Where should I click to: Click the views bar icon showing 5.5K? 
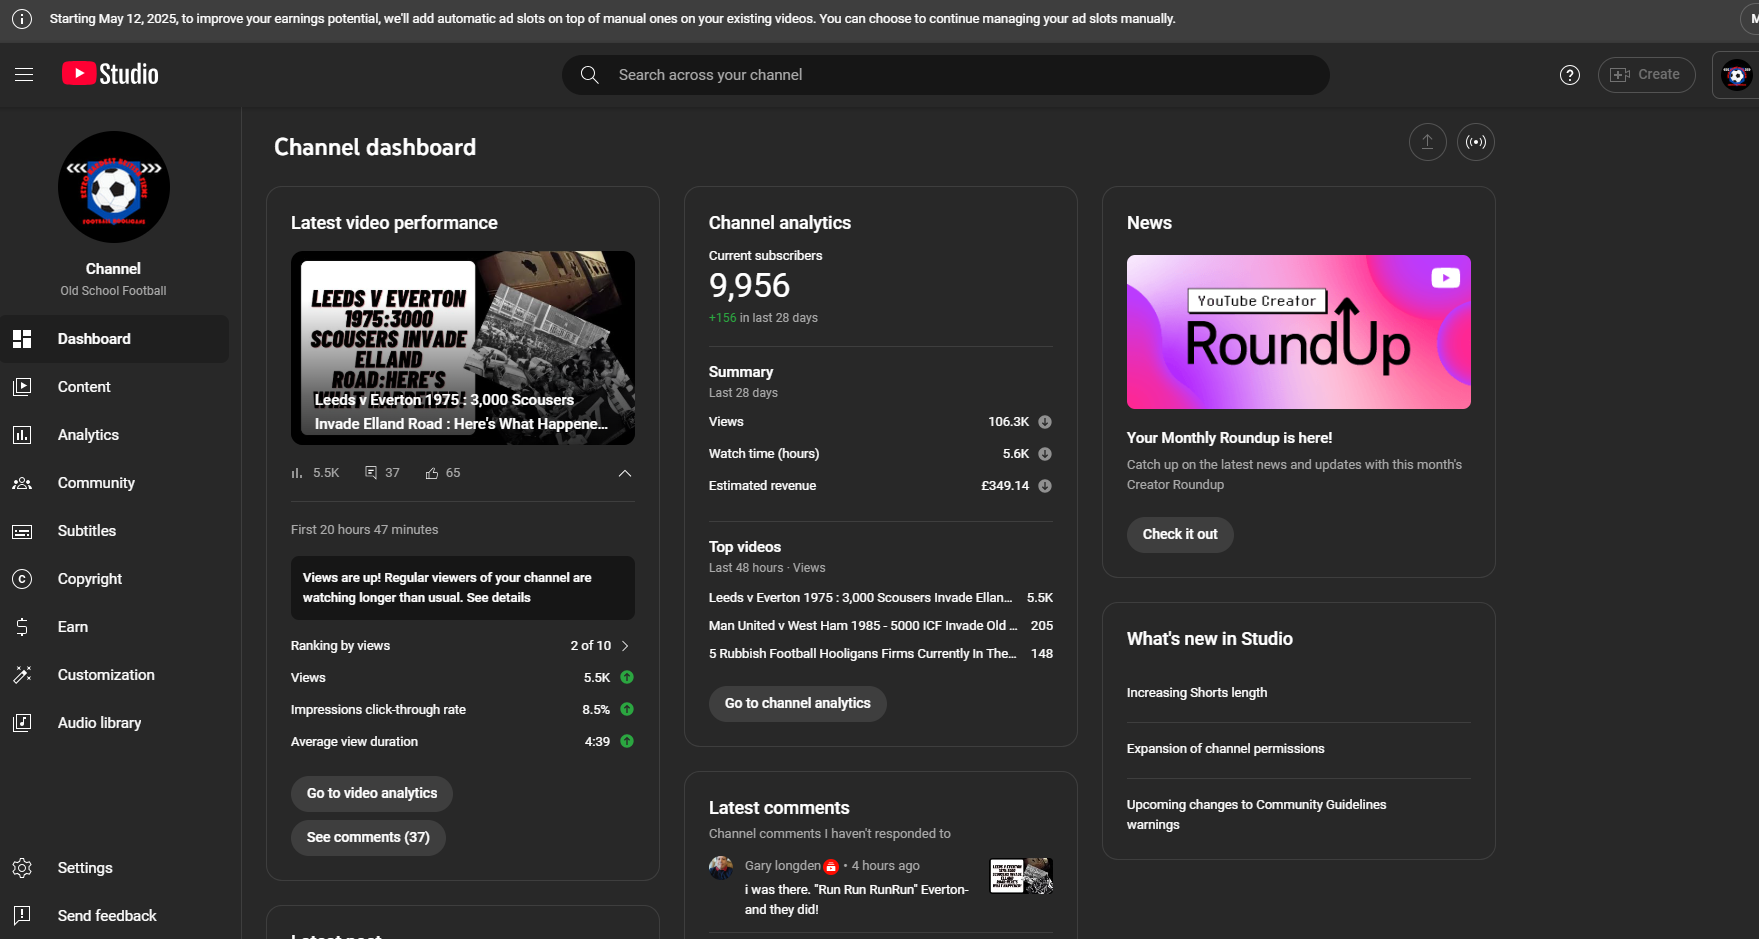(297, 473)
